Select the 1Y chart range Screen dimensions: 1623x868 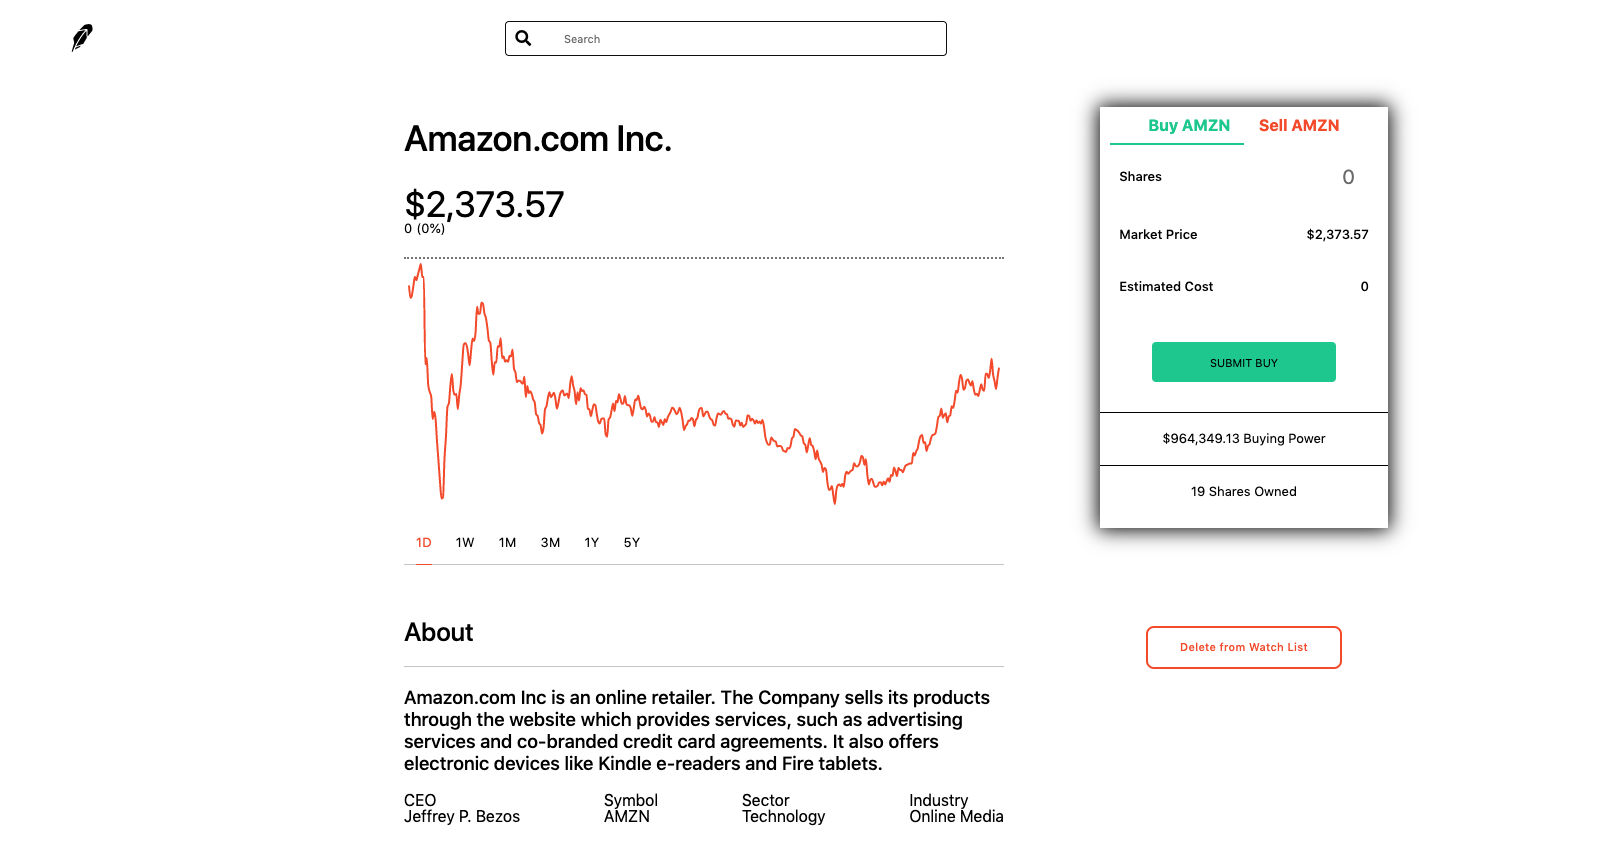[592, 543]
